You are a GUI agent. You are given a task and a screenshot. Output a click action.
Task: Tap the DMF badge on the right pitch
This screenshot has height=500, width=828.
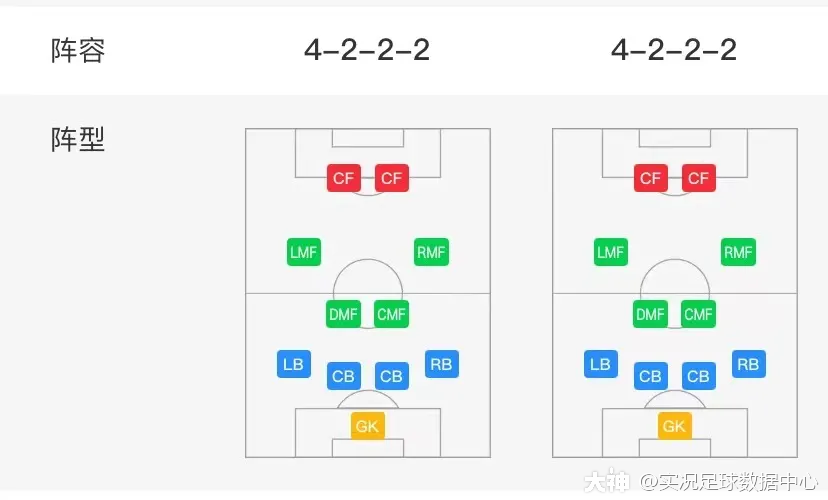coord(650,315)
